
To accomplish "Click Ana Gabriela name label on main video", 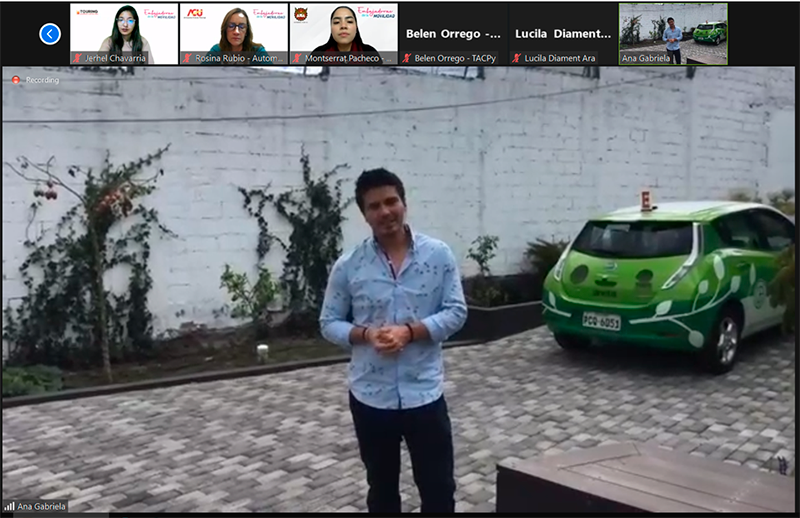I will 42,506.
